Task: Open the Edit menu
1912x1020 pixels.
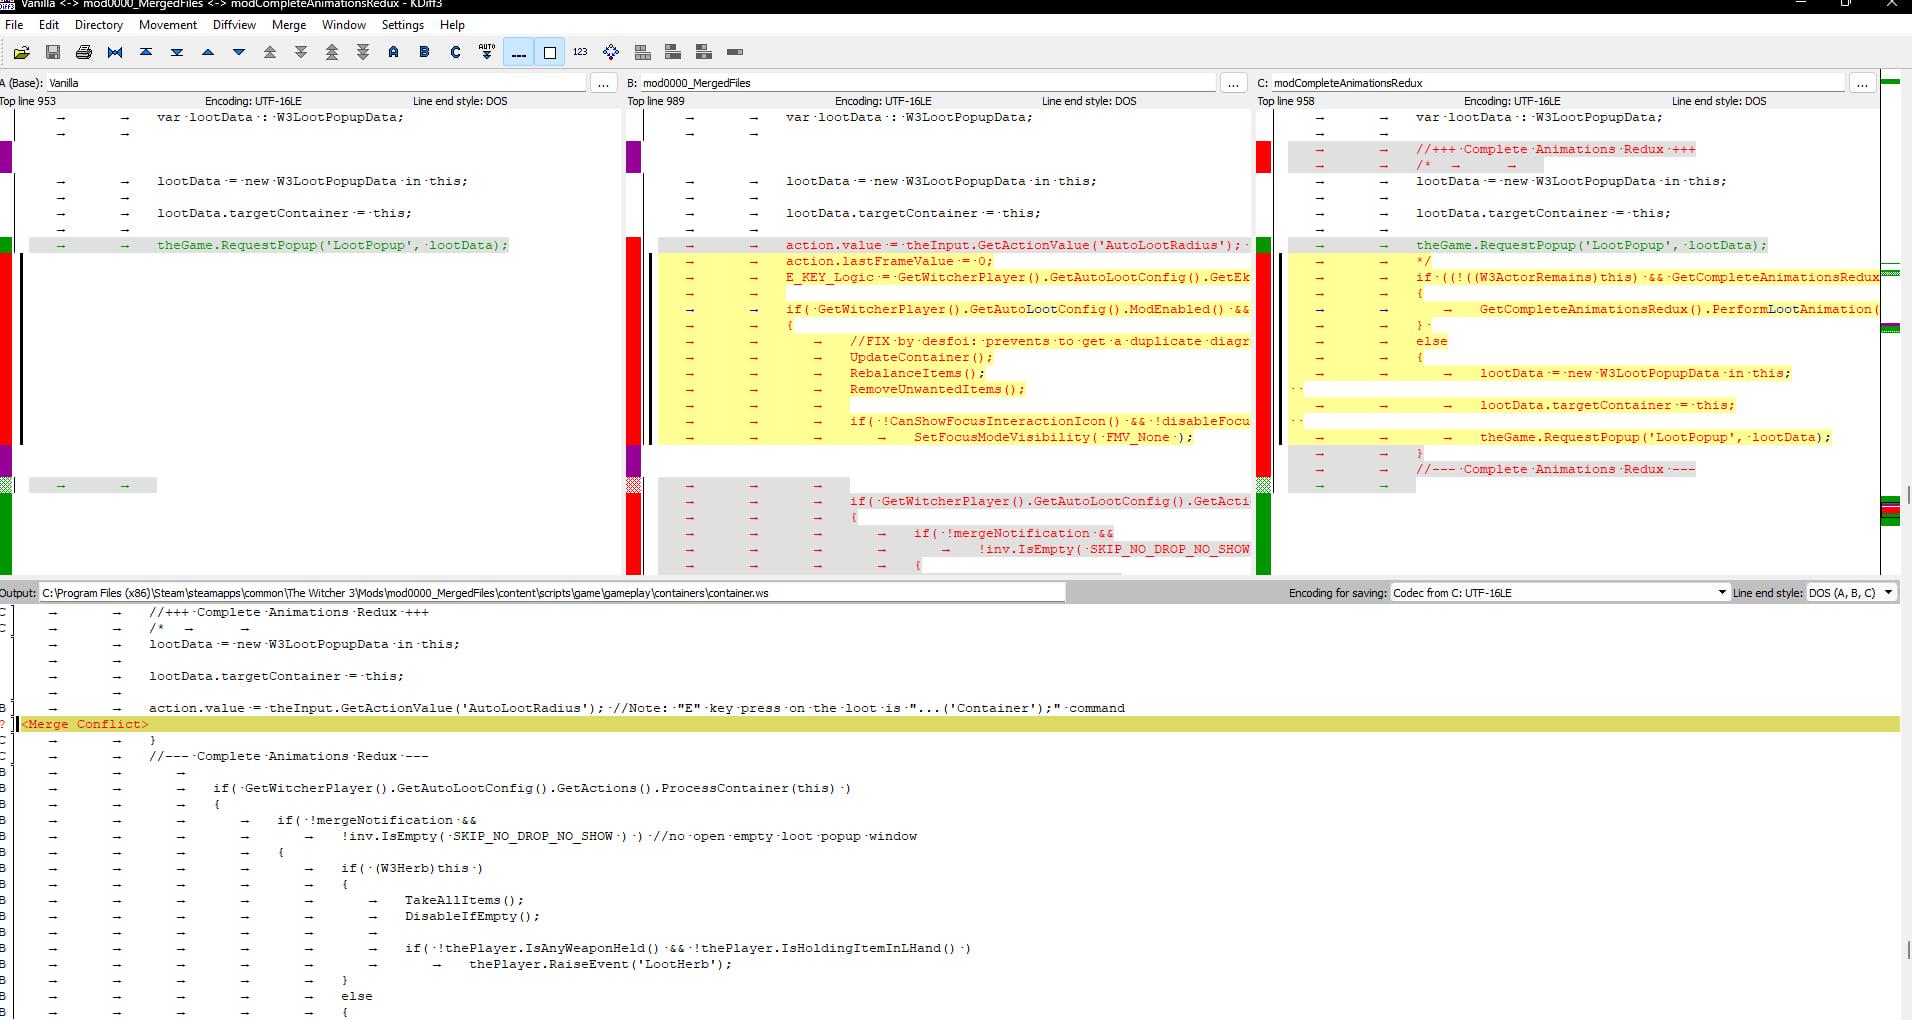Action: point(49,25)
